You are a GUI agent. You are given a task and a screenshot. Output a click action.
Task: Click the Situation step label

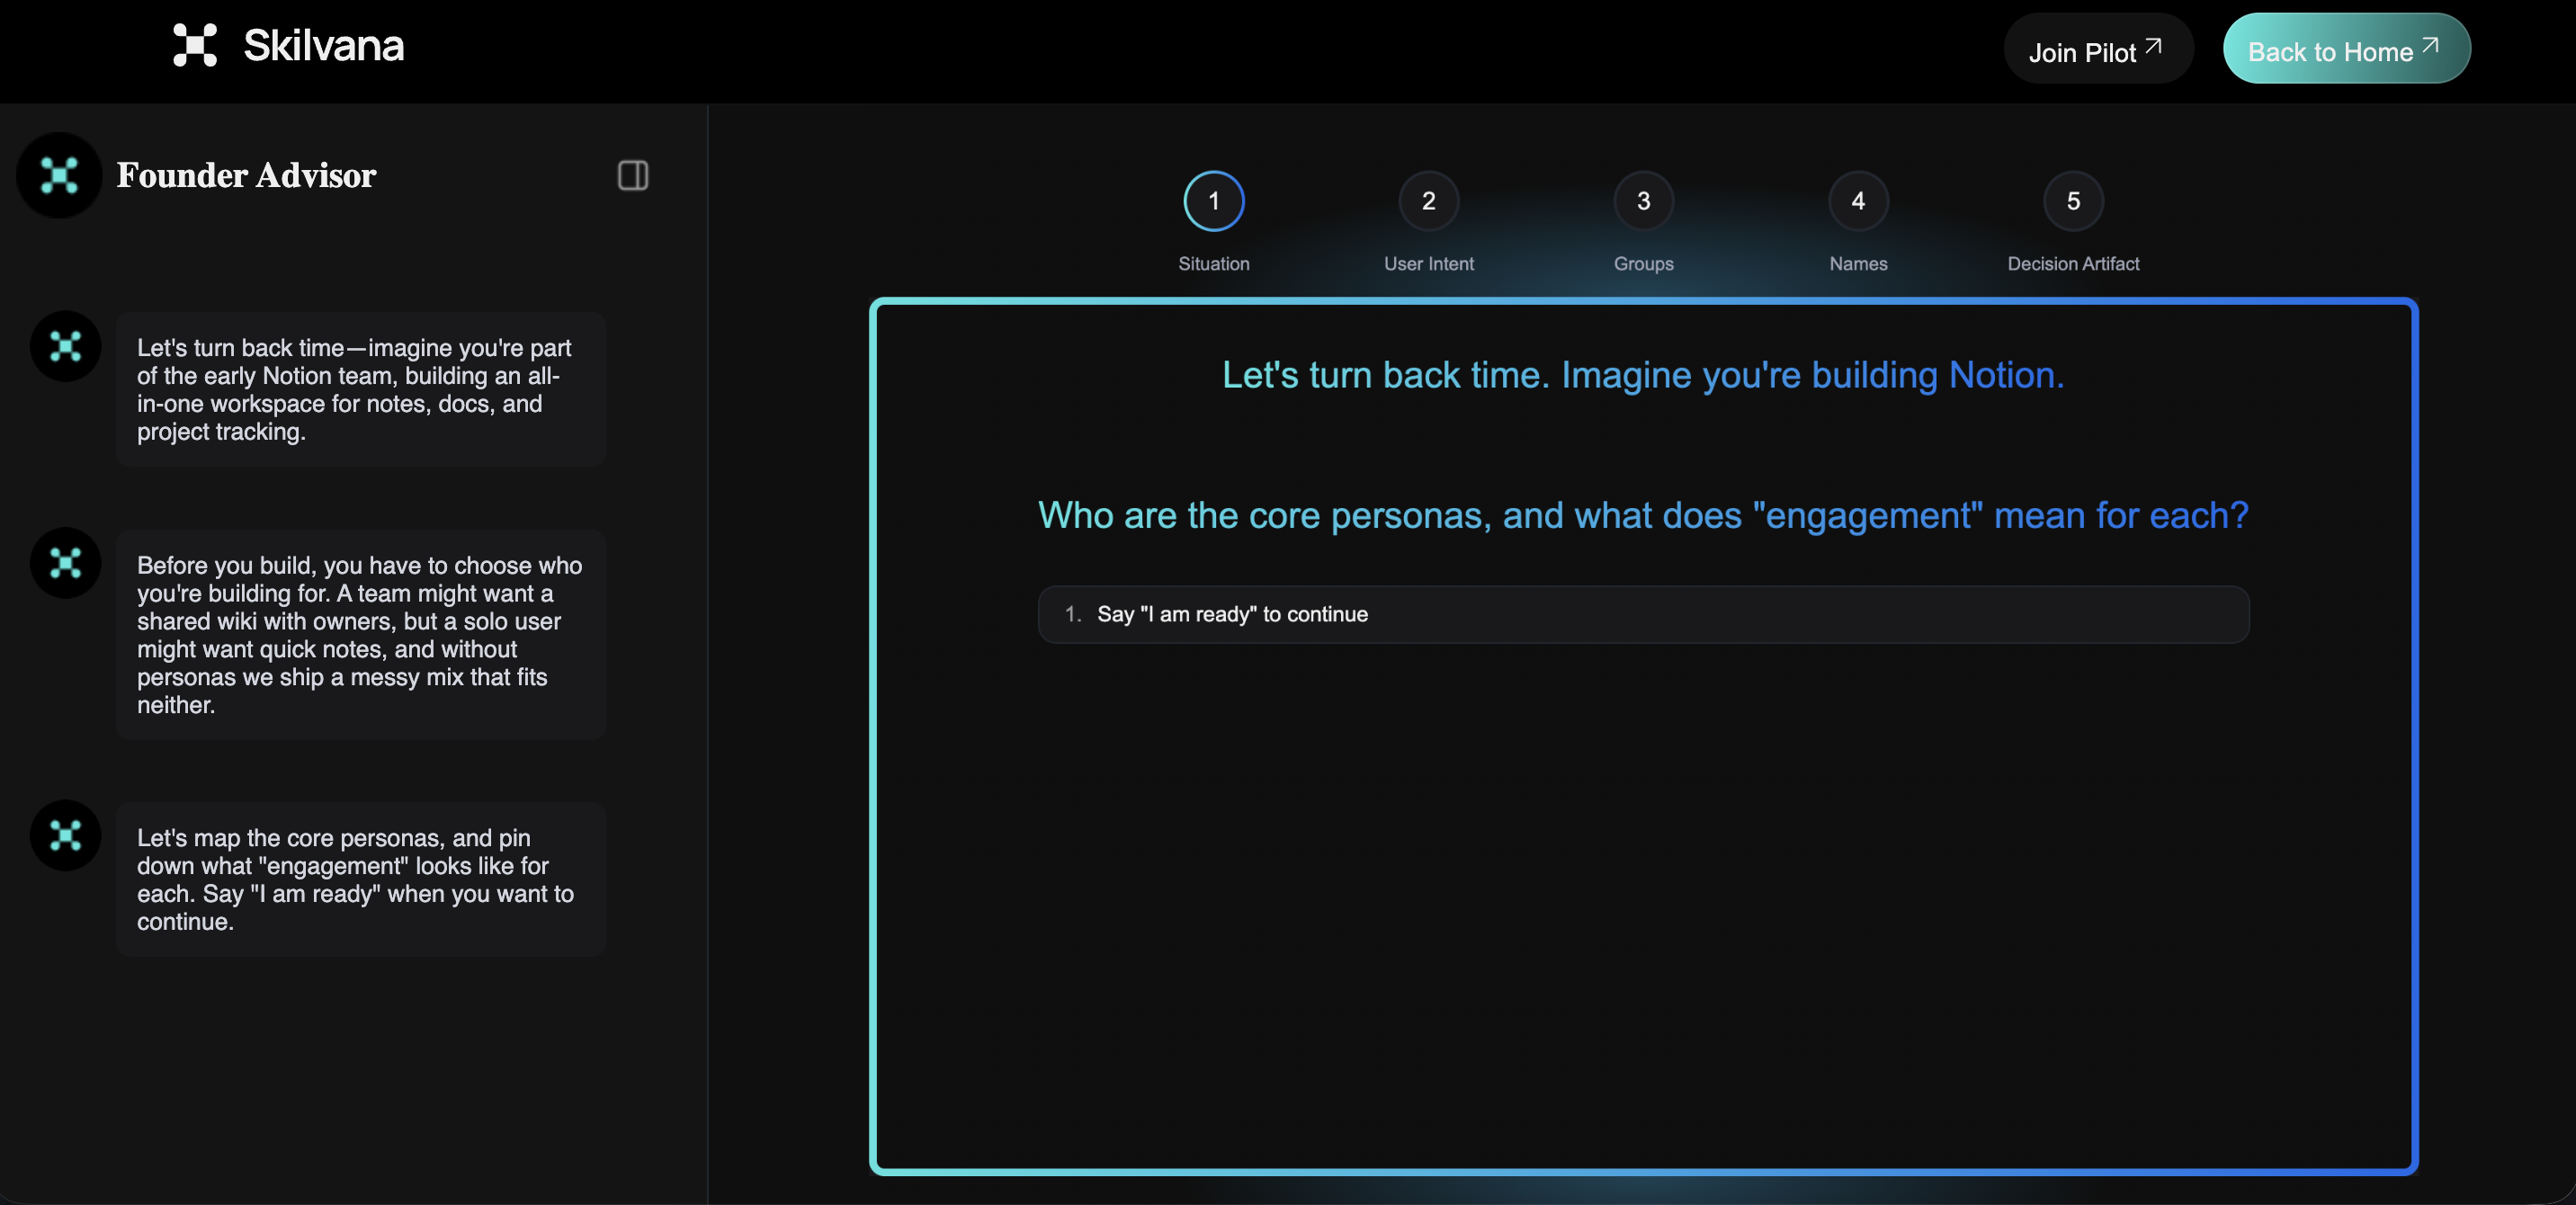[x=1213, y=263]
